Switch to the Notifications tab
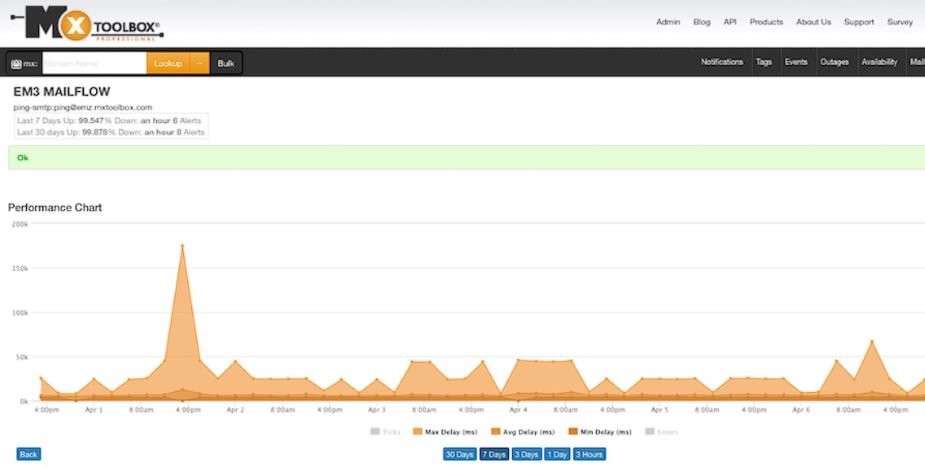 pos(721,62)
